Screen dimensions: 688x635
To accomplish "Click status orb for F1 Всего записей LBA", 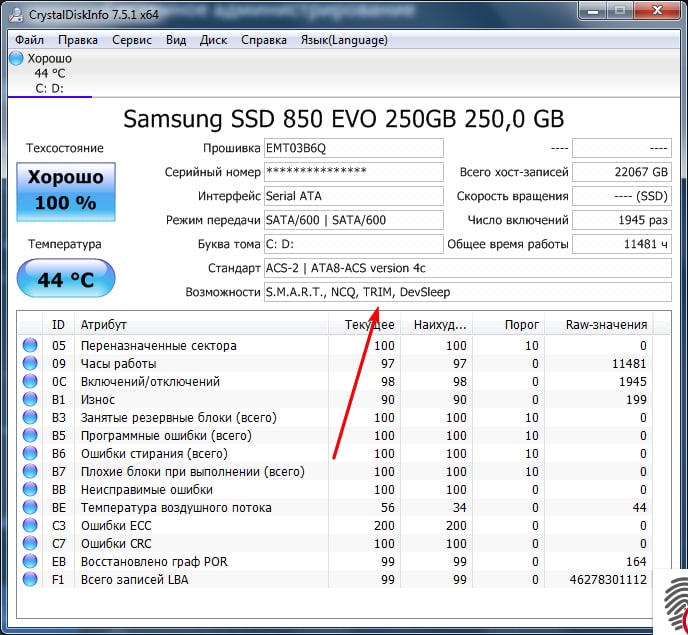I will (30, 579).
